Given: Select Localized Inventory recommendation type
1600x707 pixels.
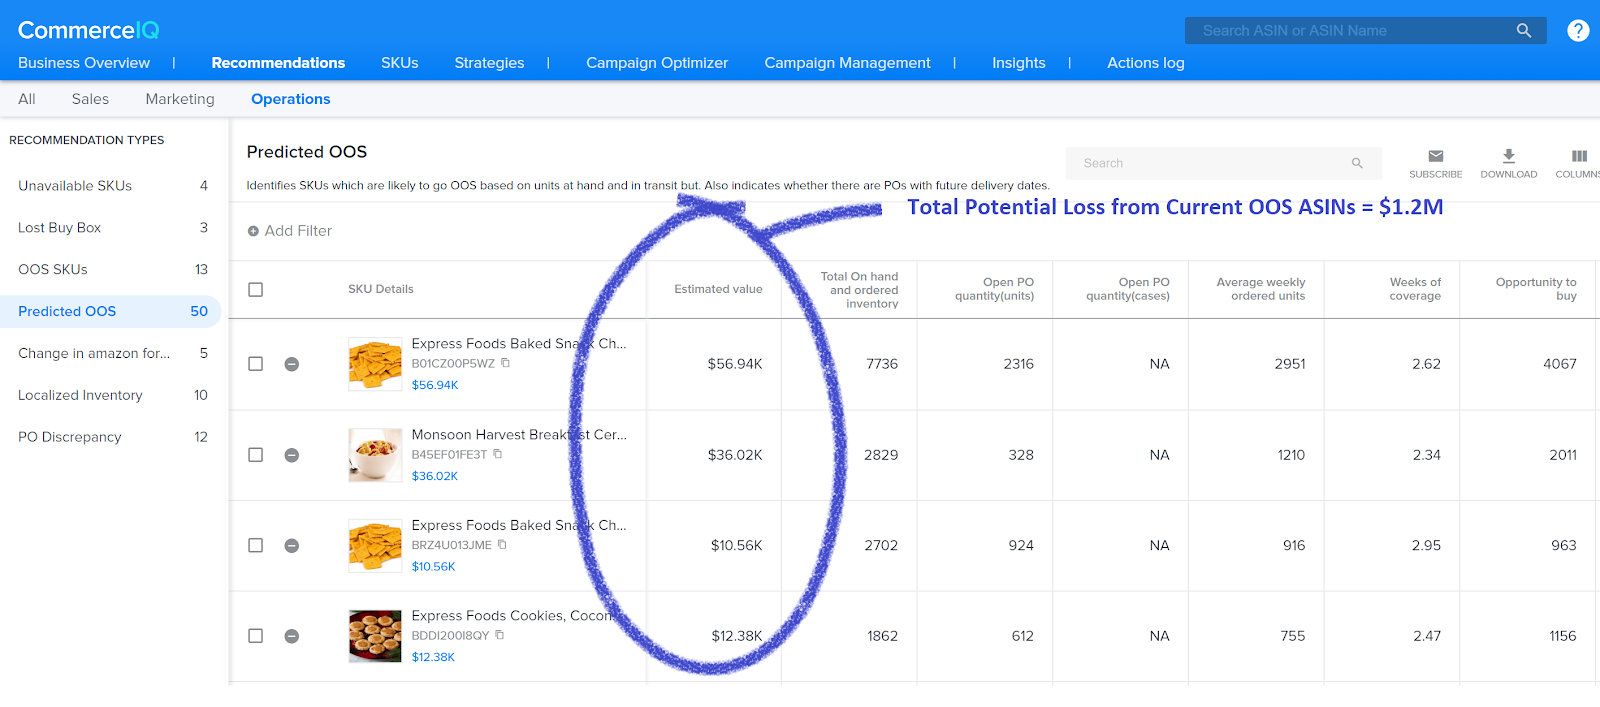Looking at the screenshot, I should click(x=111, y=396).
